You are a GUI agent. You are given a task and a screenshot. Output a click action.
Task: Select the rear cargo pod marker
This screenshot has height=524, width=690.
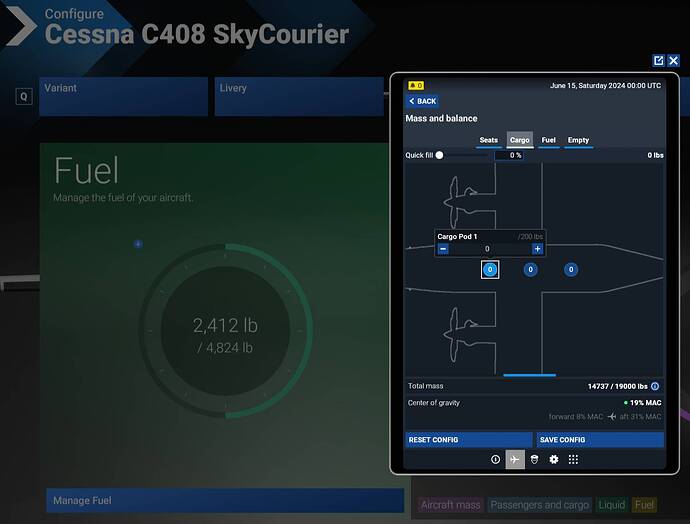[x=571, y=270]
